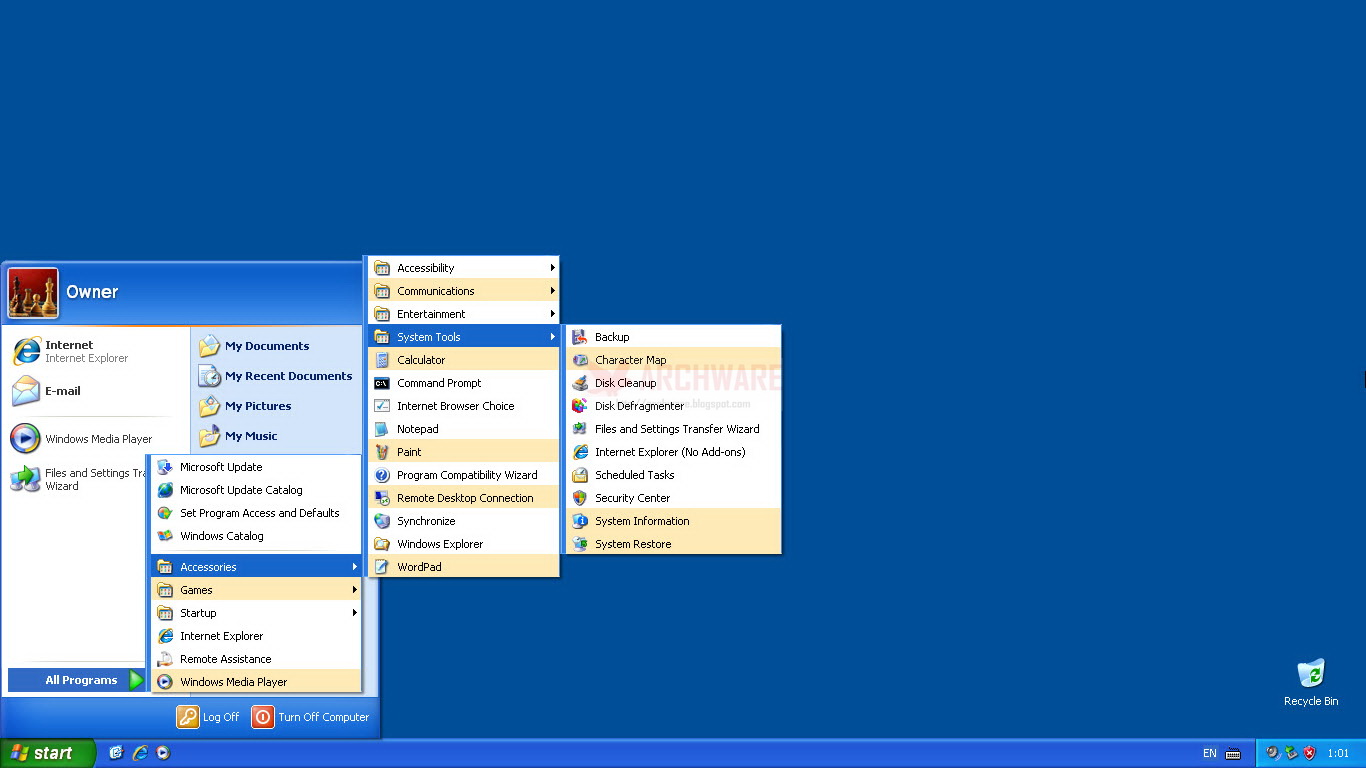1366x768 pixels.
Task: Open Scheduled Tasks icon
Action: pyautogui.click(x=580, y=475)
